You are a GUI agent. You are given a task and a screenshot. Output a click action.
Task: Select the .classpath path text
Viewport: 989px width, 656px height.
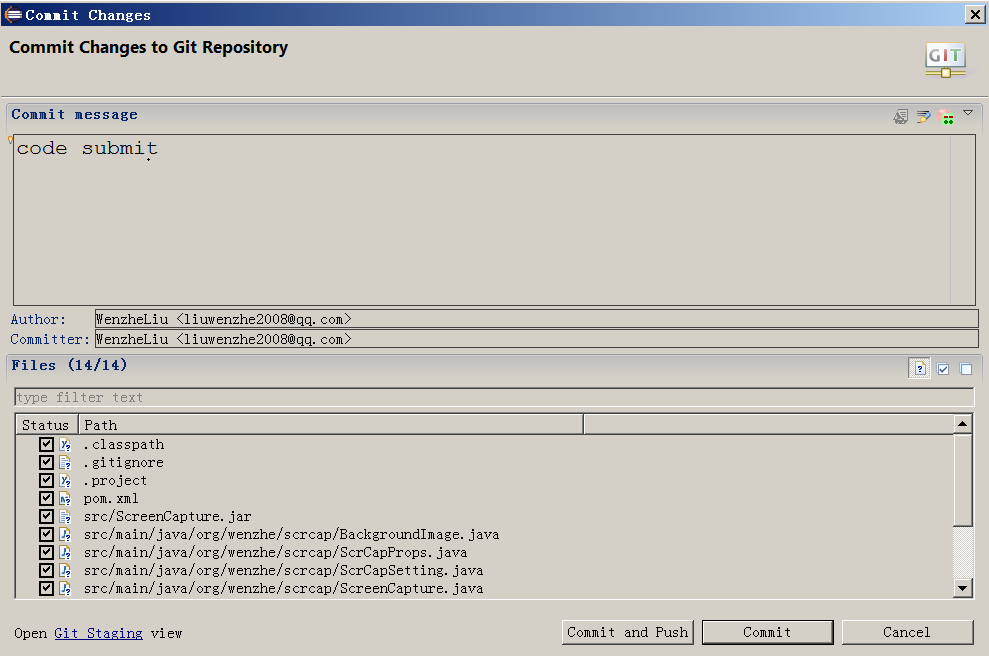(124, 445)
